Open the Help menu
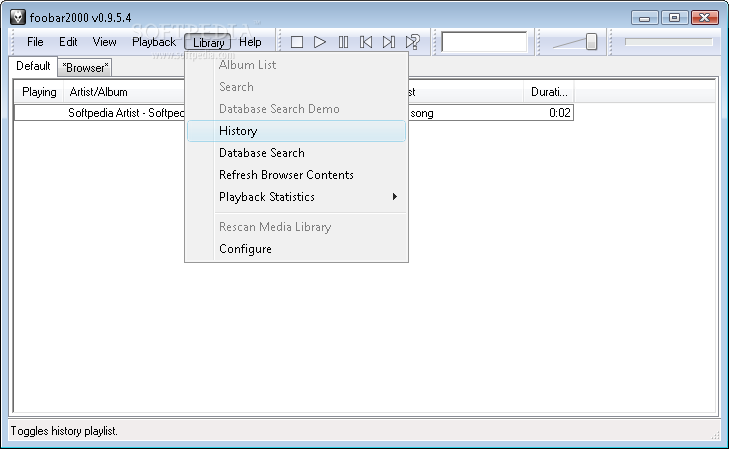 point(250,42)
